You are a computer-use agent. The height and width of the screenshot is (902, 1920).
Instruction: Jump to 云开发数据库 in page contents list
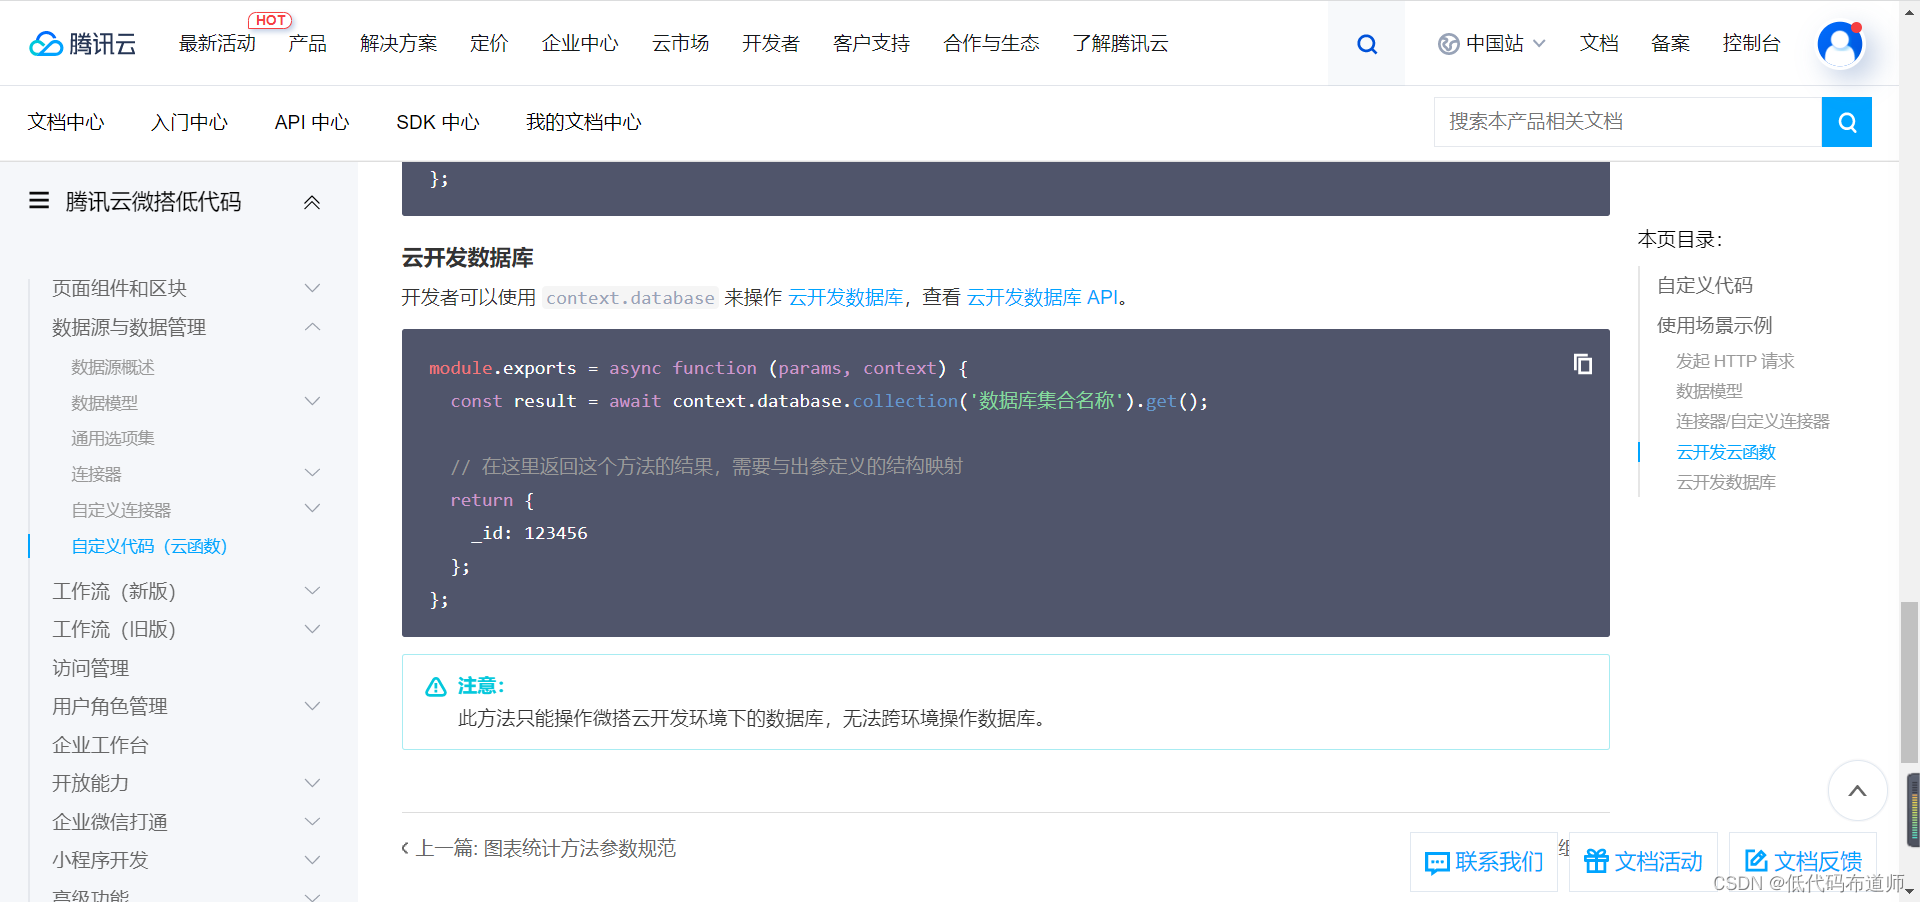click(1726, 482)
